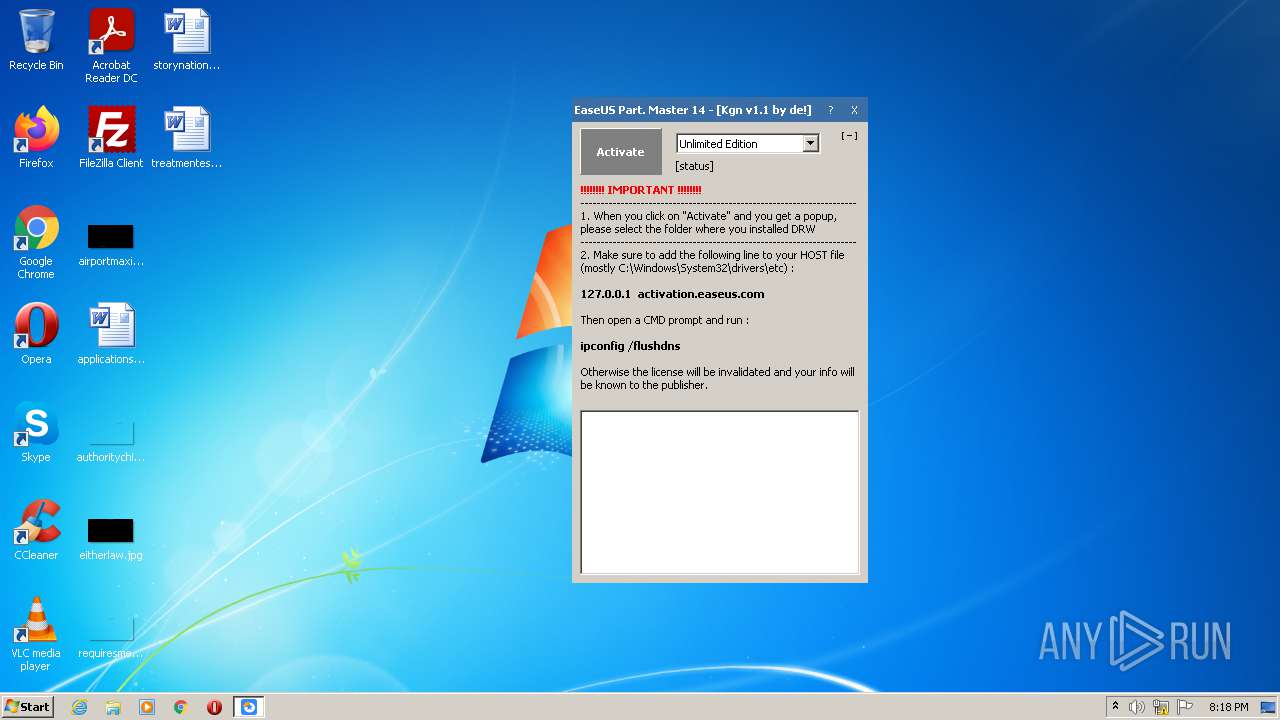
Task: Click the help question mark in title bar
Action: tap(830, 110)
